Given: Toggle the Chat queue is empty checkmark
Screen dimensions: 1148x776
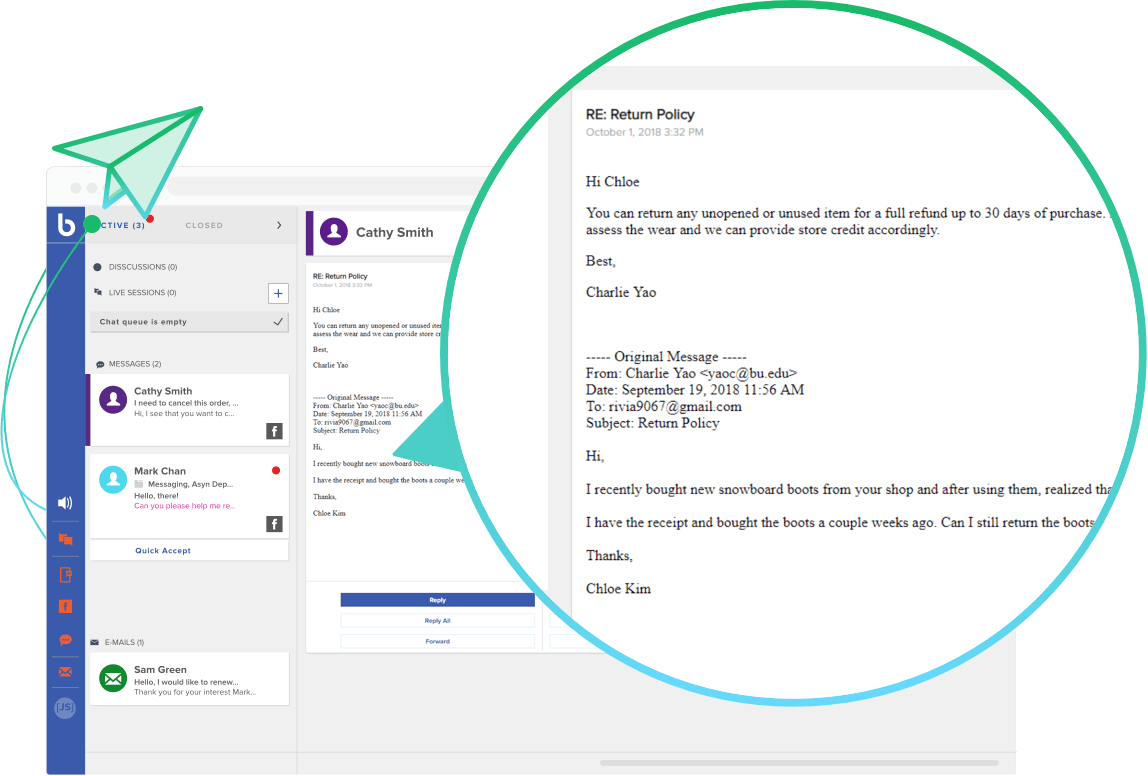Looking at the screenshot, I should tap(278, 322).
